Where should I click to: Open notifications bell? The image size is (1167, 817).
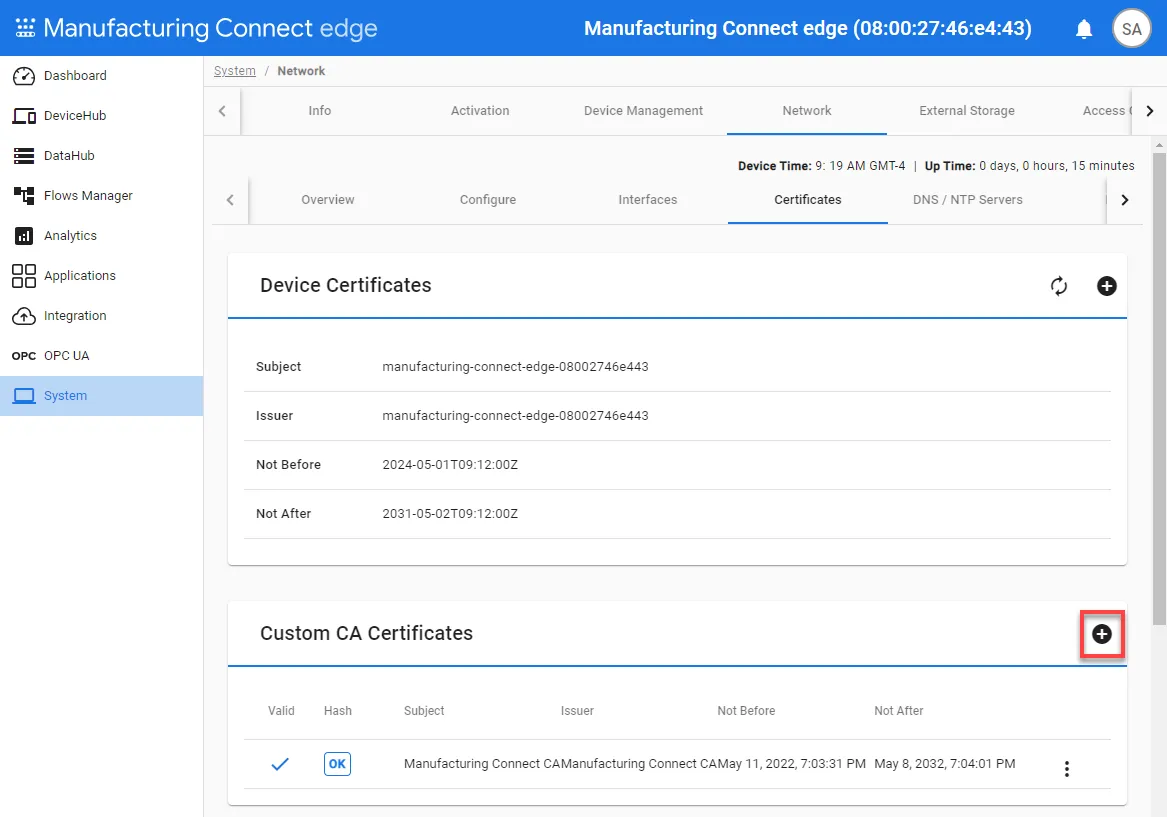click(x=1084, y=29)
